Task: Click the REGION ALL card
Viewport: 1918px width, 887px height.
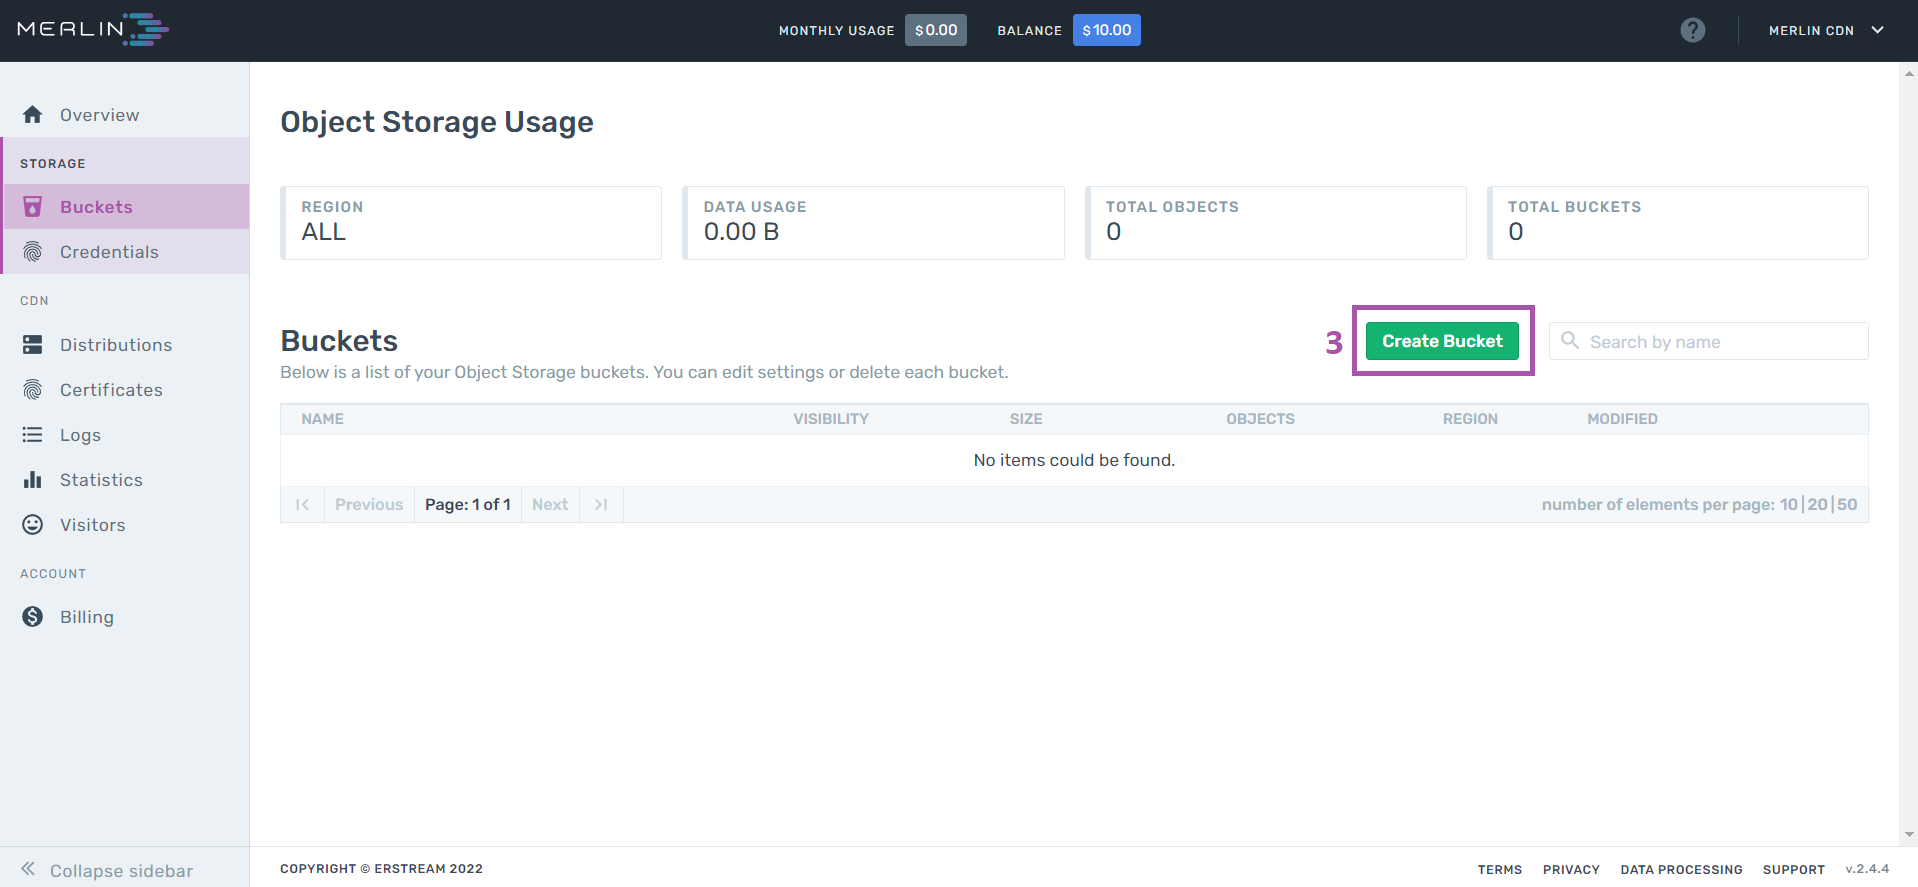Action: pyautogui.click(x=471, y=223)
